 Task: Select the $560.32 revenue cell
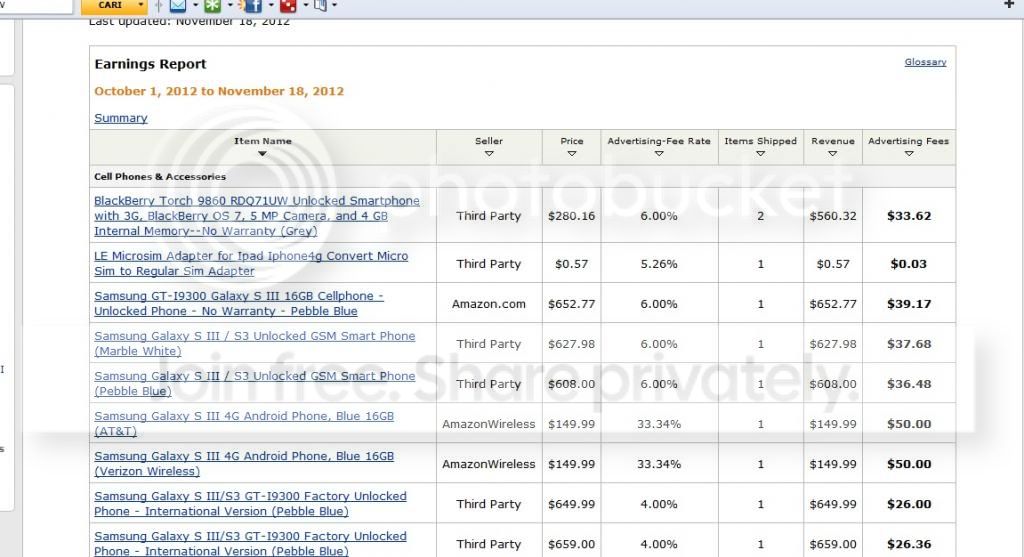click(833, 216)
